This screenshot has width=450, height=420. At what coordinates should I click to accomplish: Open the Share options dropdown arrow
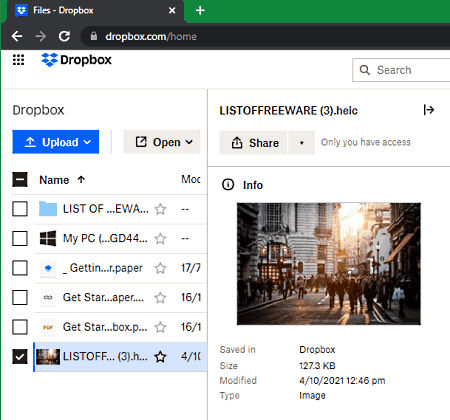click(x=301, y=143)
